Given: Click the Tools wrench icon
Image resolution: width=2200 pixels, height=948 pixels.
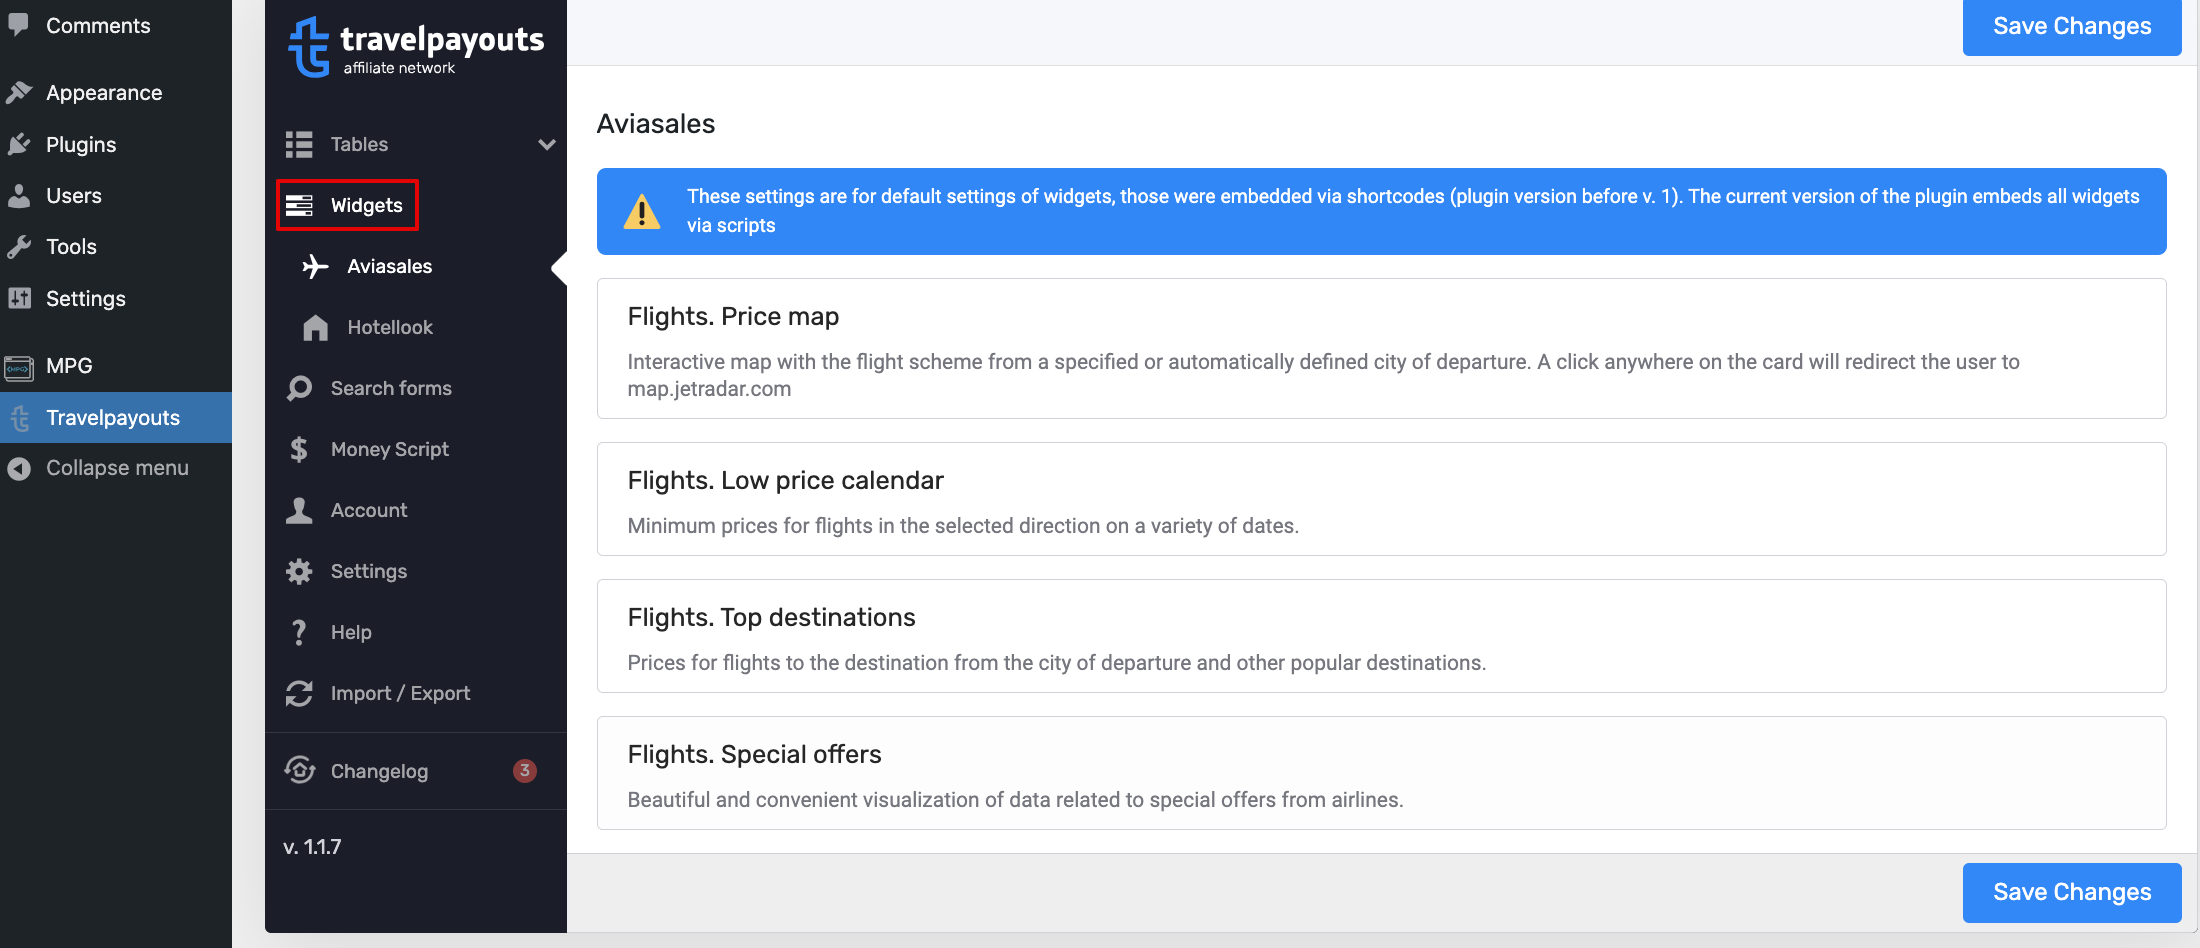Looking at the screenshot, I should point(19,246).
